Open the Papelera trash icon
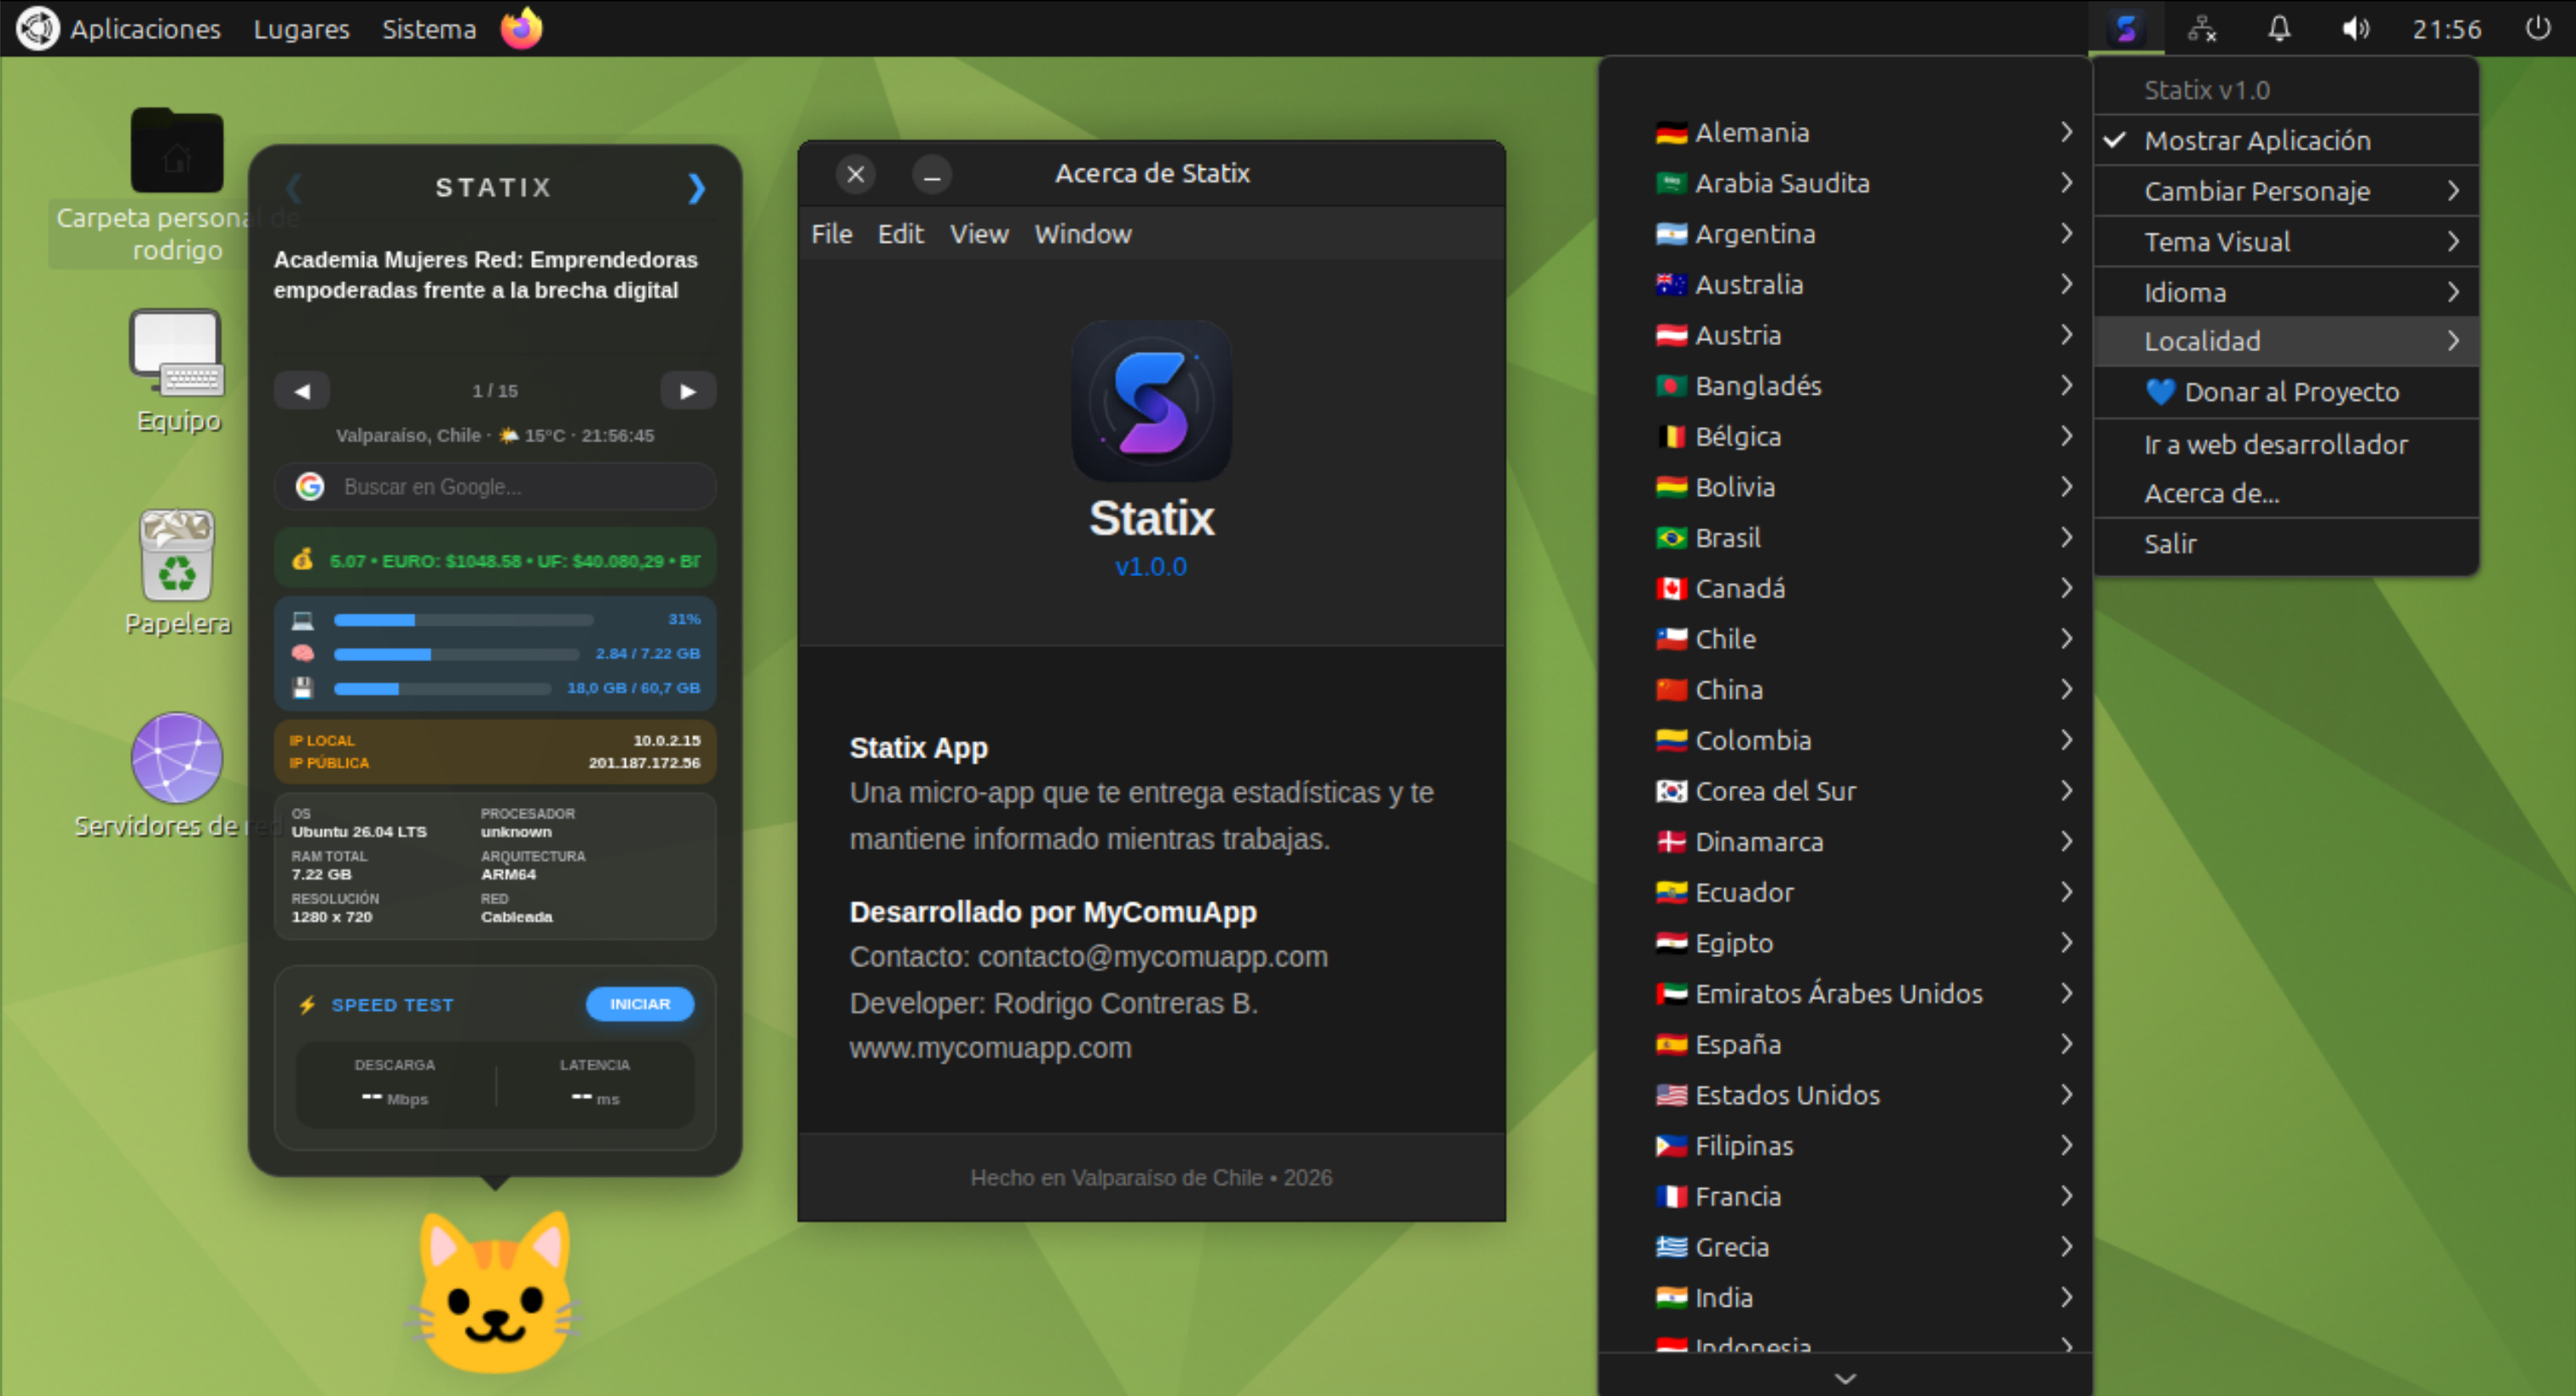 [x=177, y=554]
